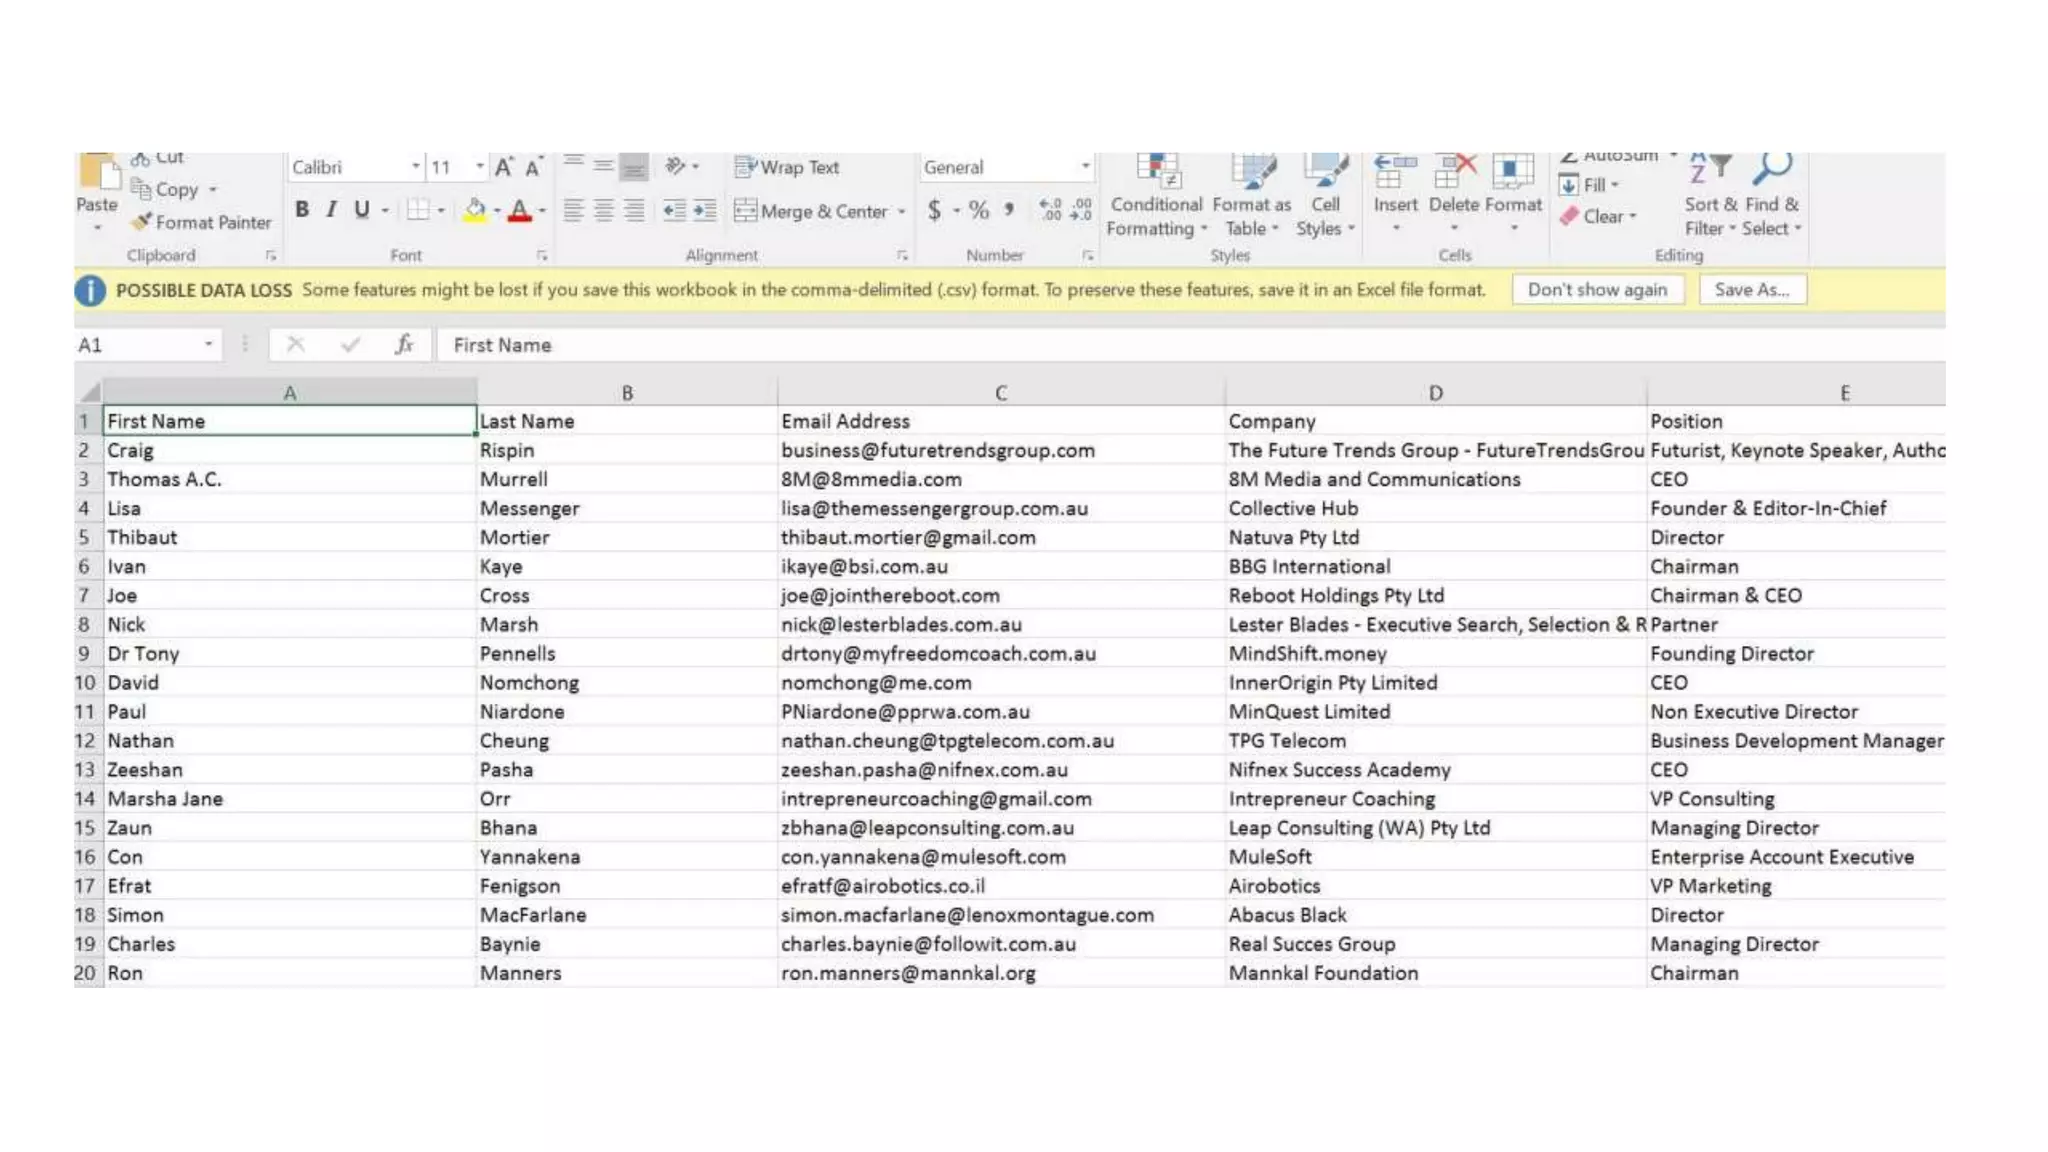Click the Insert Function fx icon
The width and height of the screenshot is (2048, 1152).
coord(403,345)
